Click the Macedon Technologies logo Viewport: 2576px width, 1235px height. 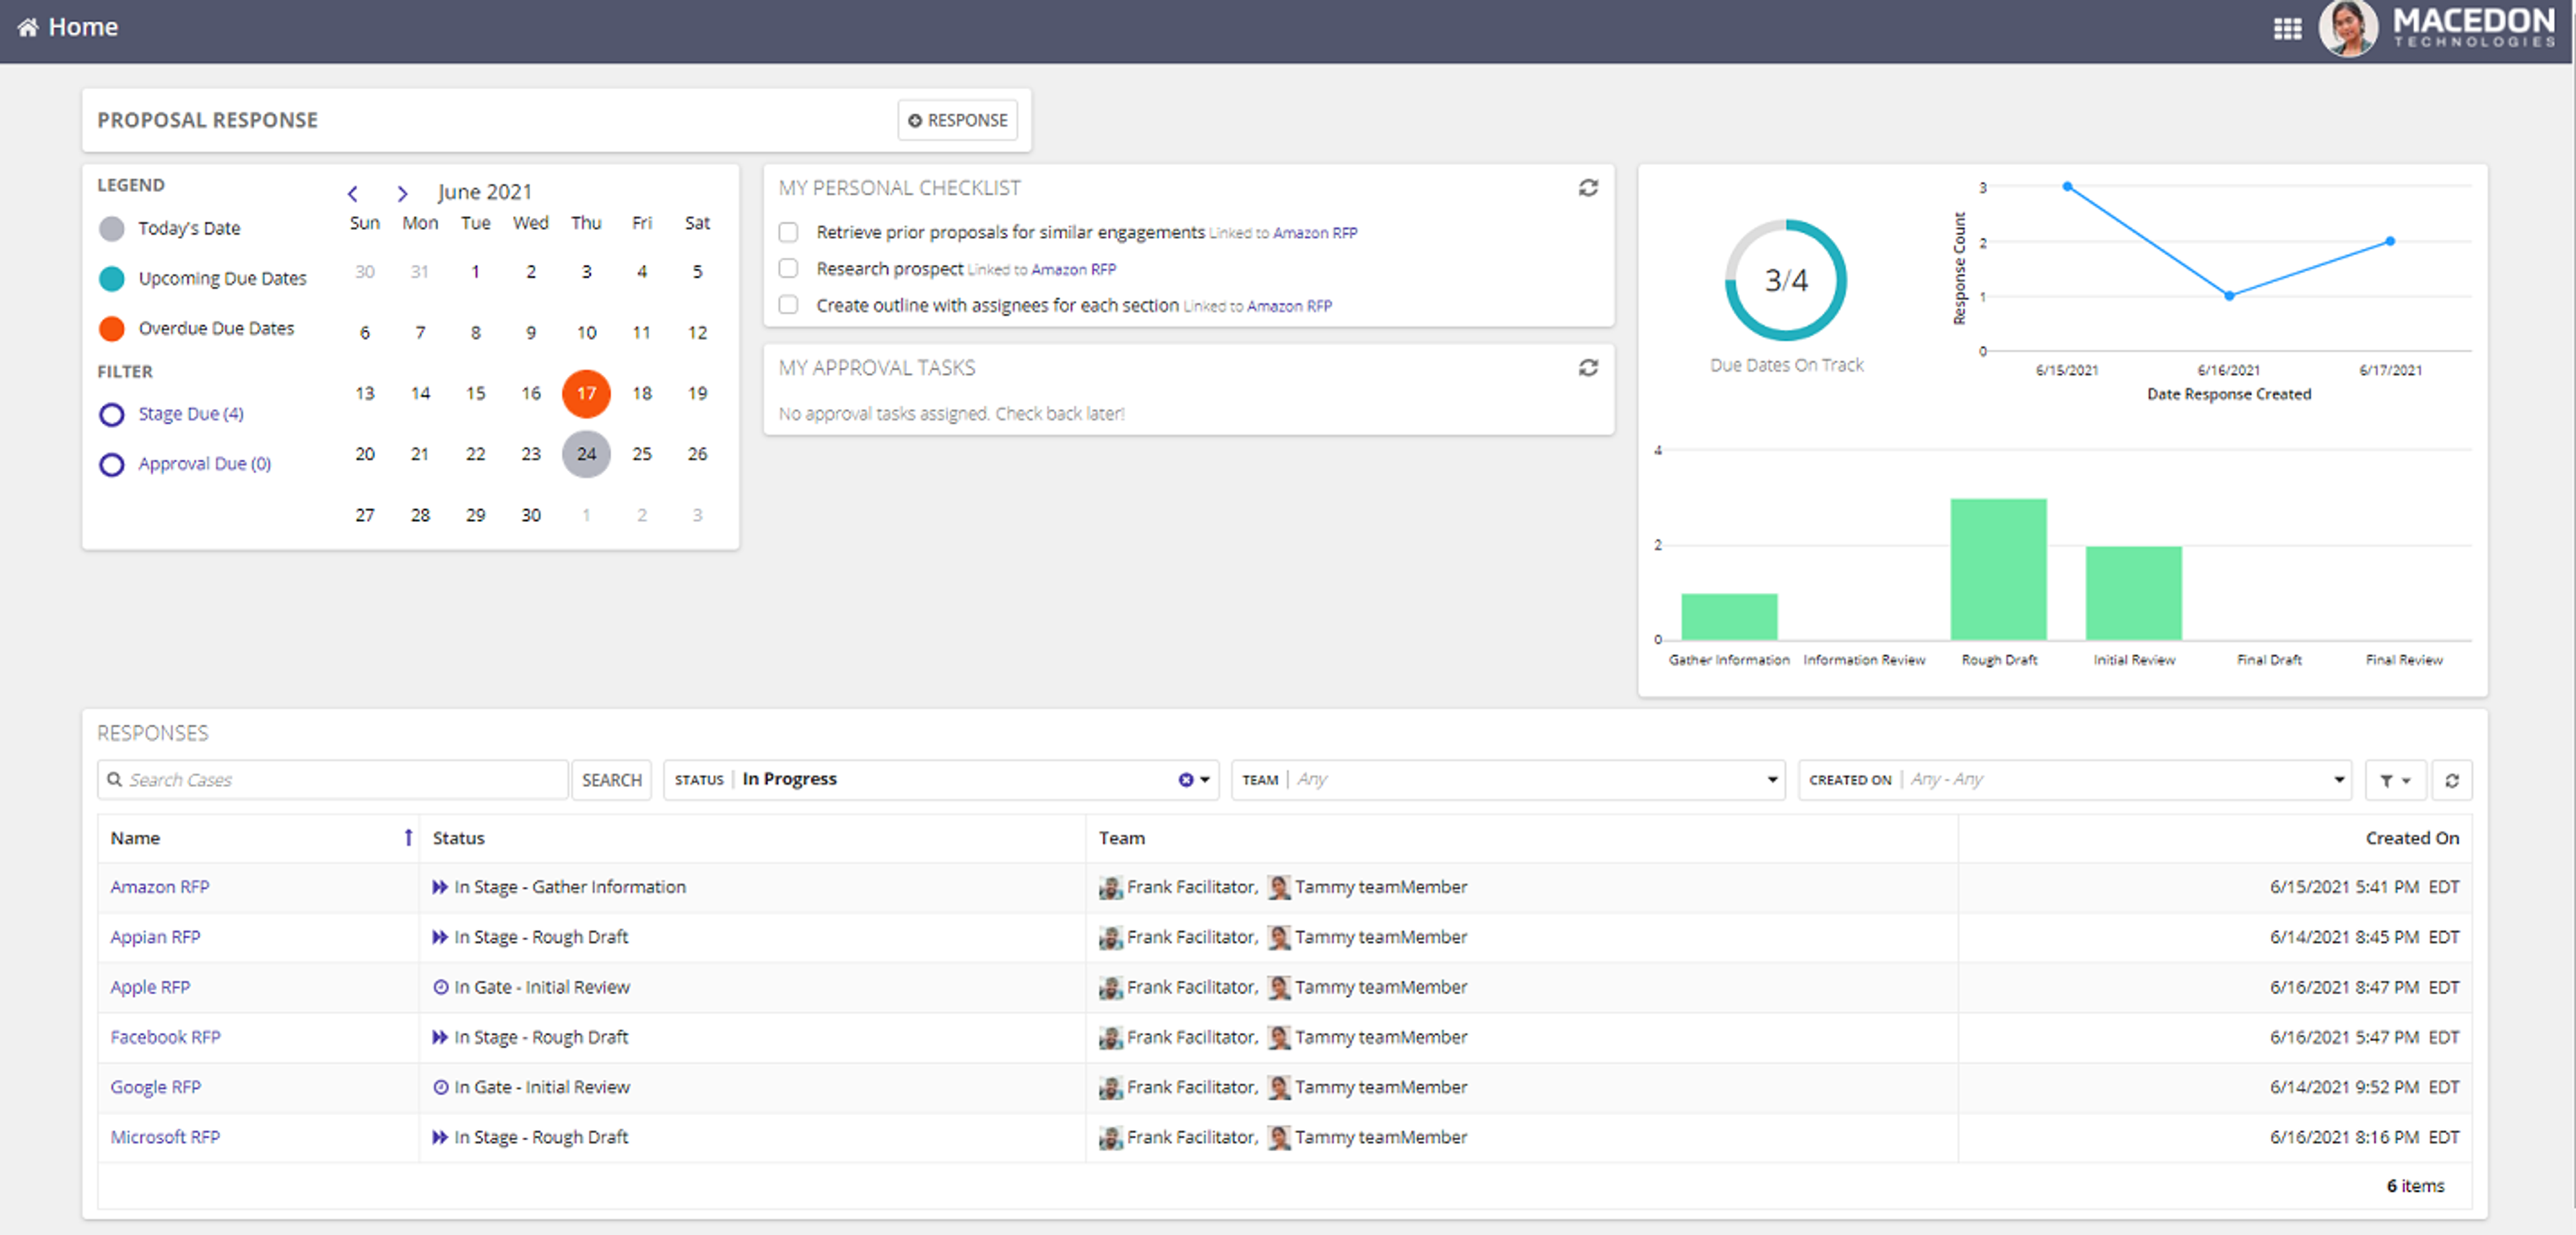(2473, 27)
